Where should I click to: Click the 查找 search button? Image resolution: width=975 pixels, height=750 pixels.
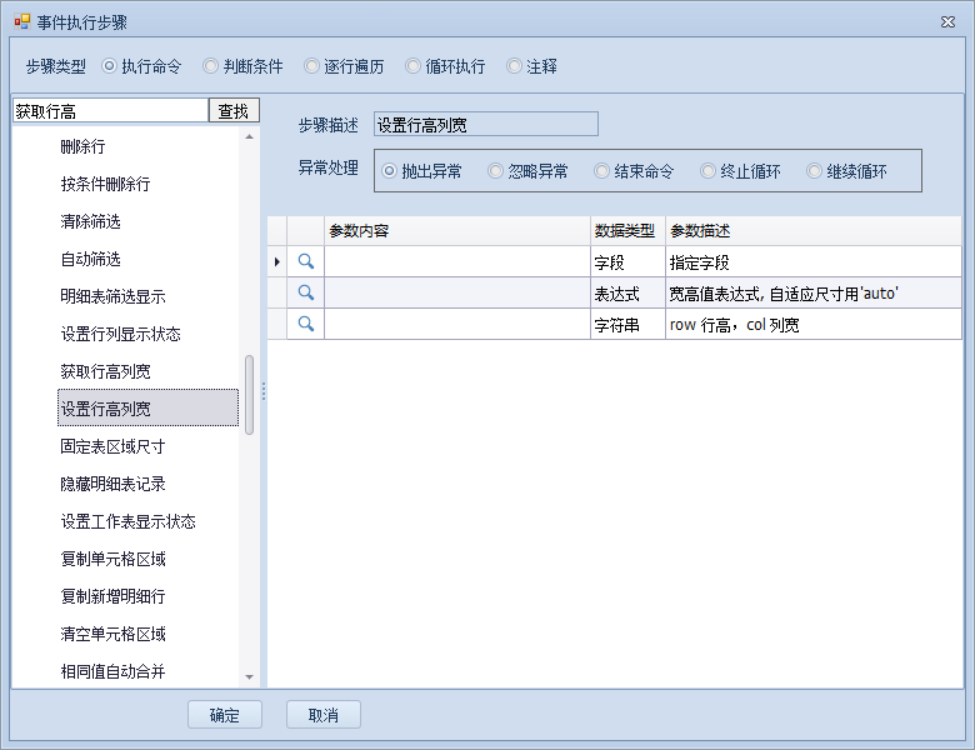[233, 112]
